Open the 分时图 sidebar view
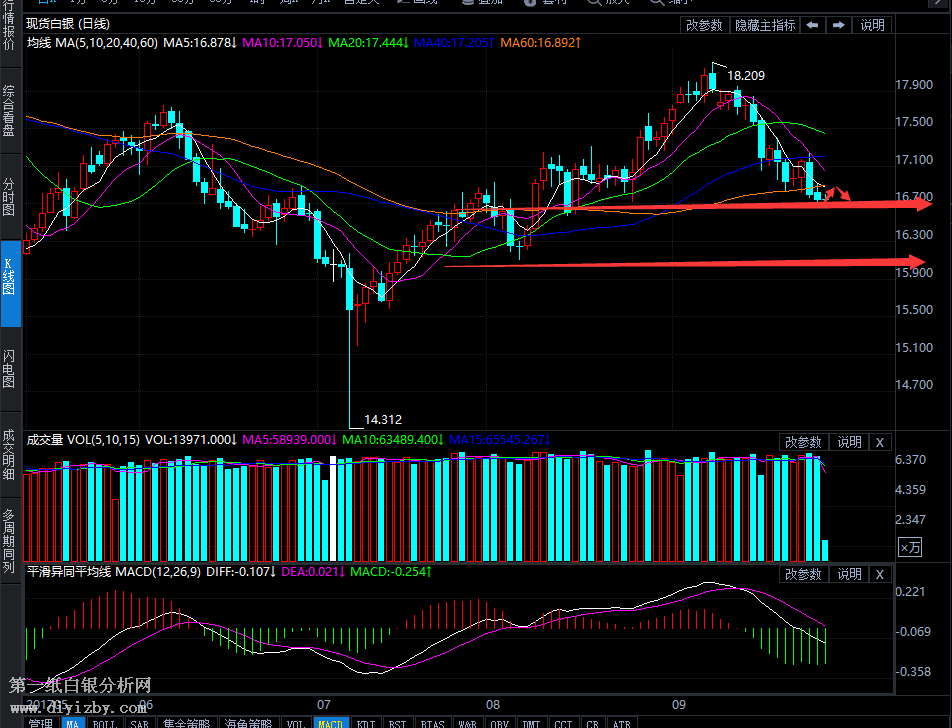The image size is (952, 728). click(x=9, y=197)
